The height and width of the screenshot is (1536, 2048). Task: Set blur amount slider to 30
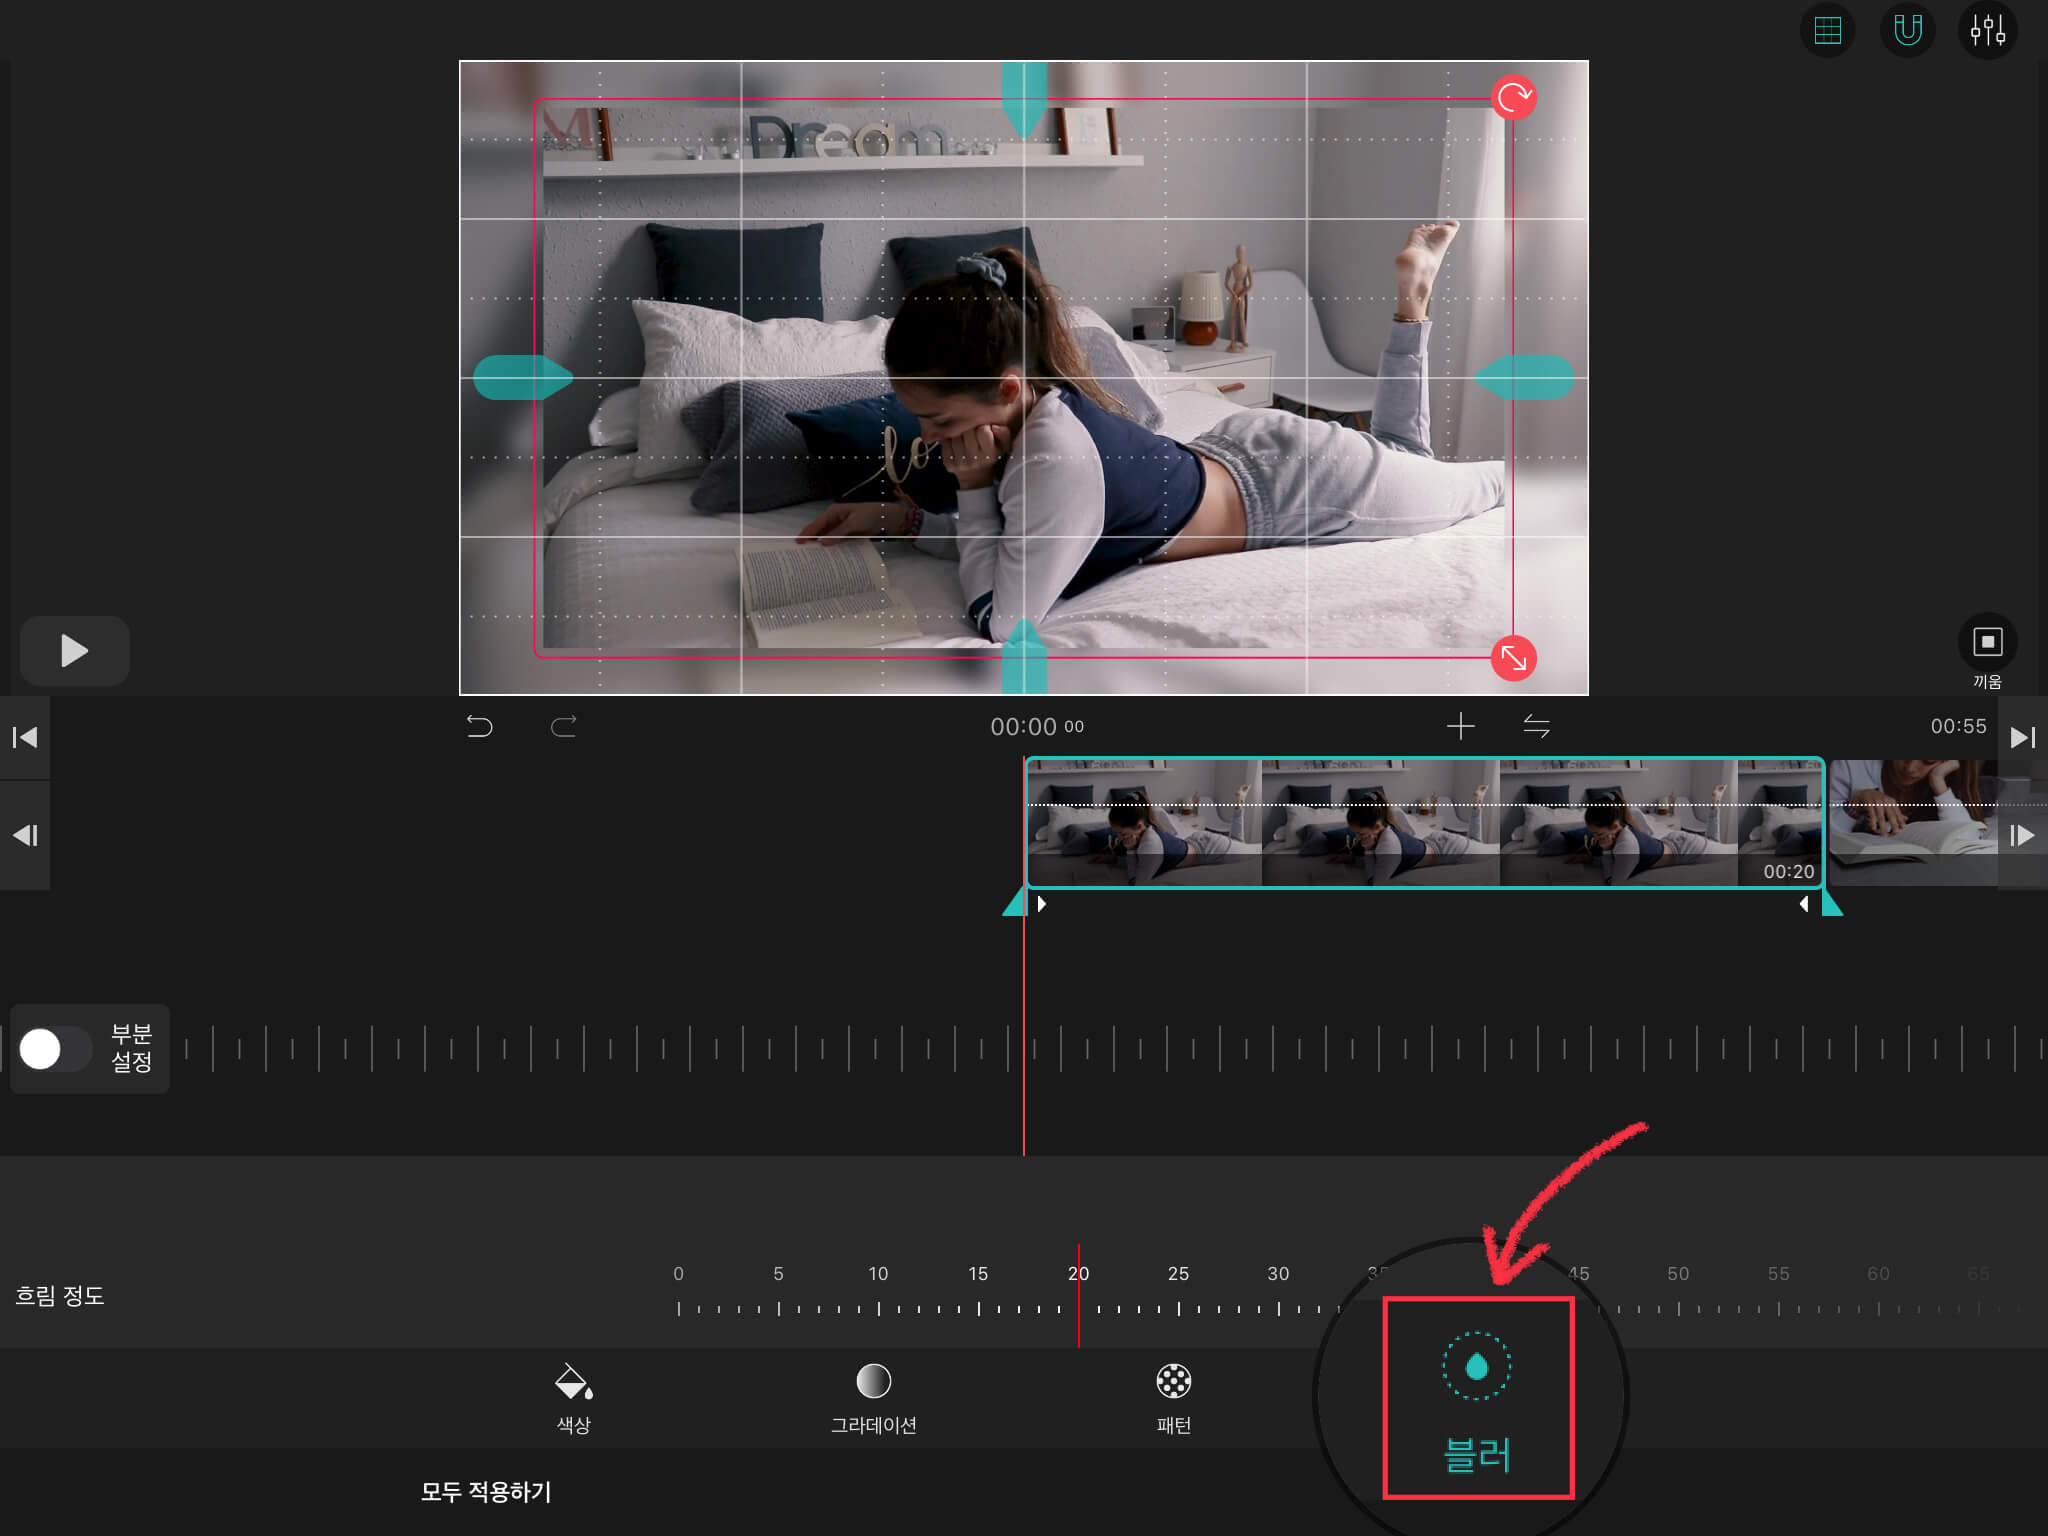(1278, 1308)
